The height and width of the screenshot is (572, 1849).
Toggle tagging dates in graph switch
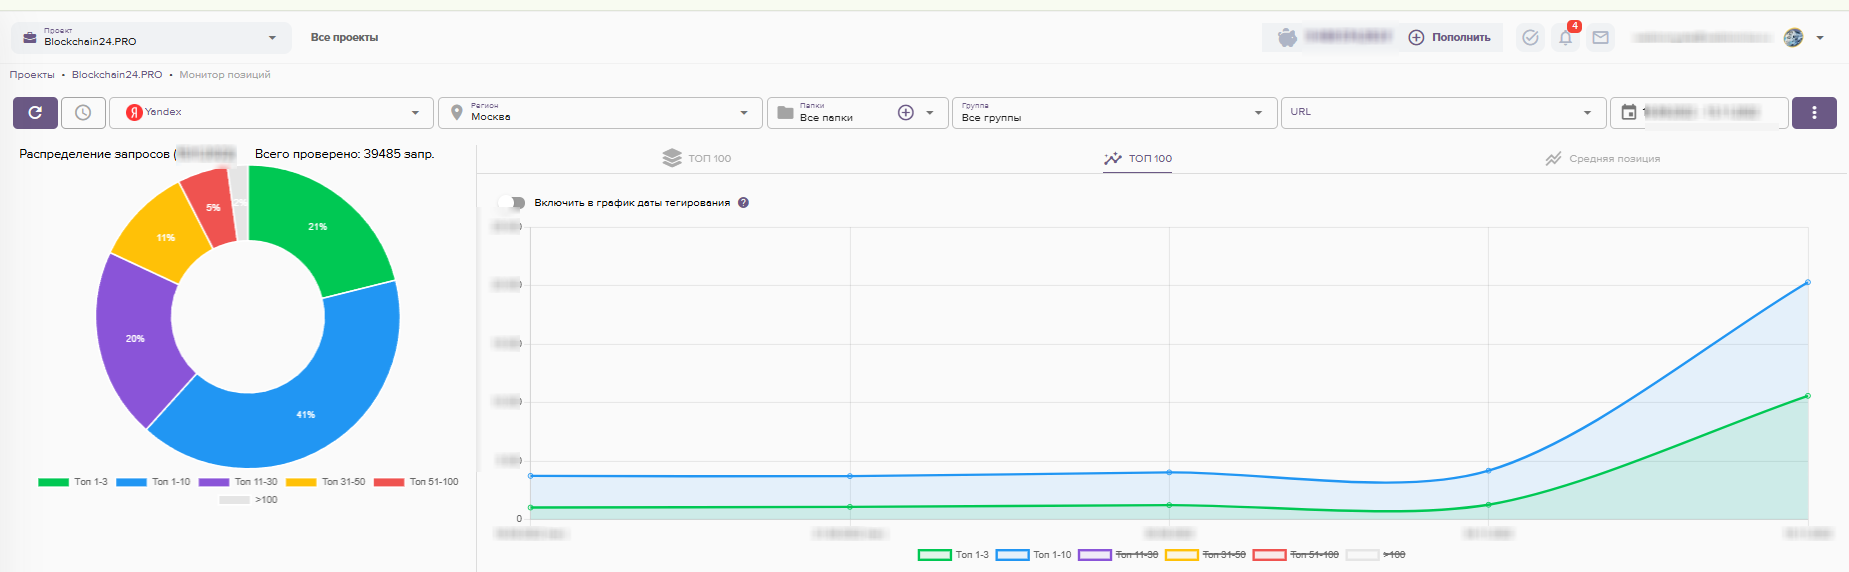pos(512,203)
